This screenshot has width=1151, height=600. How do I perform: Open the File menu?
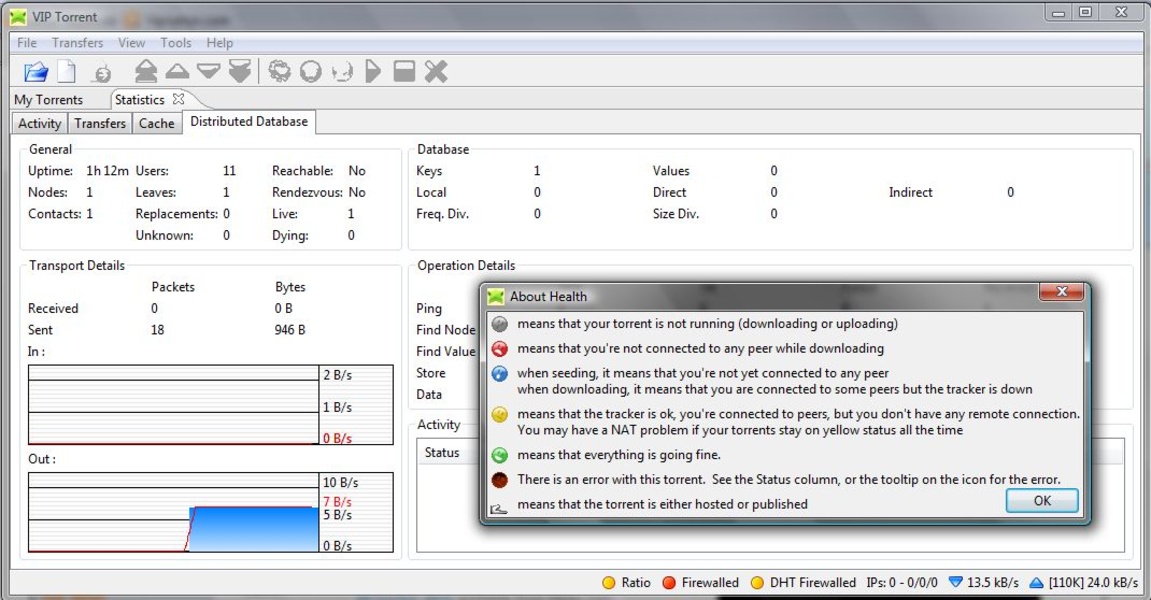tap(27, 43)
